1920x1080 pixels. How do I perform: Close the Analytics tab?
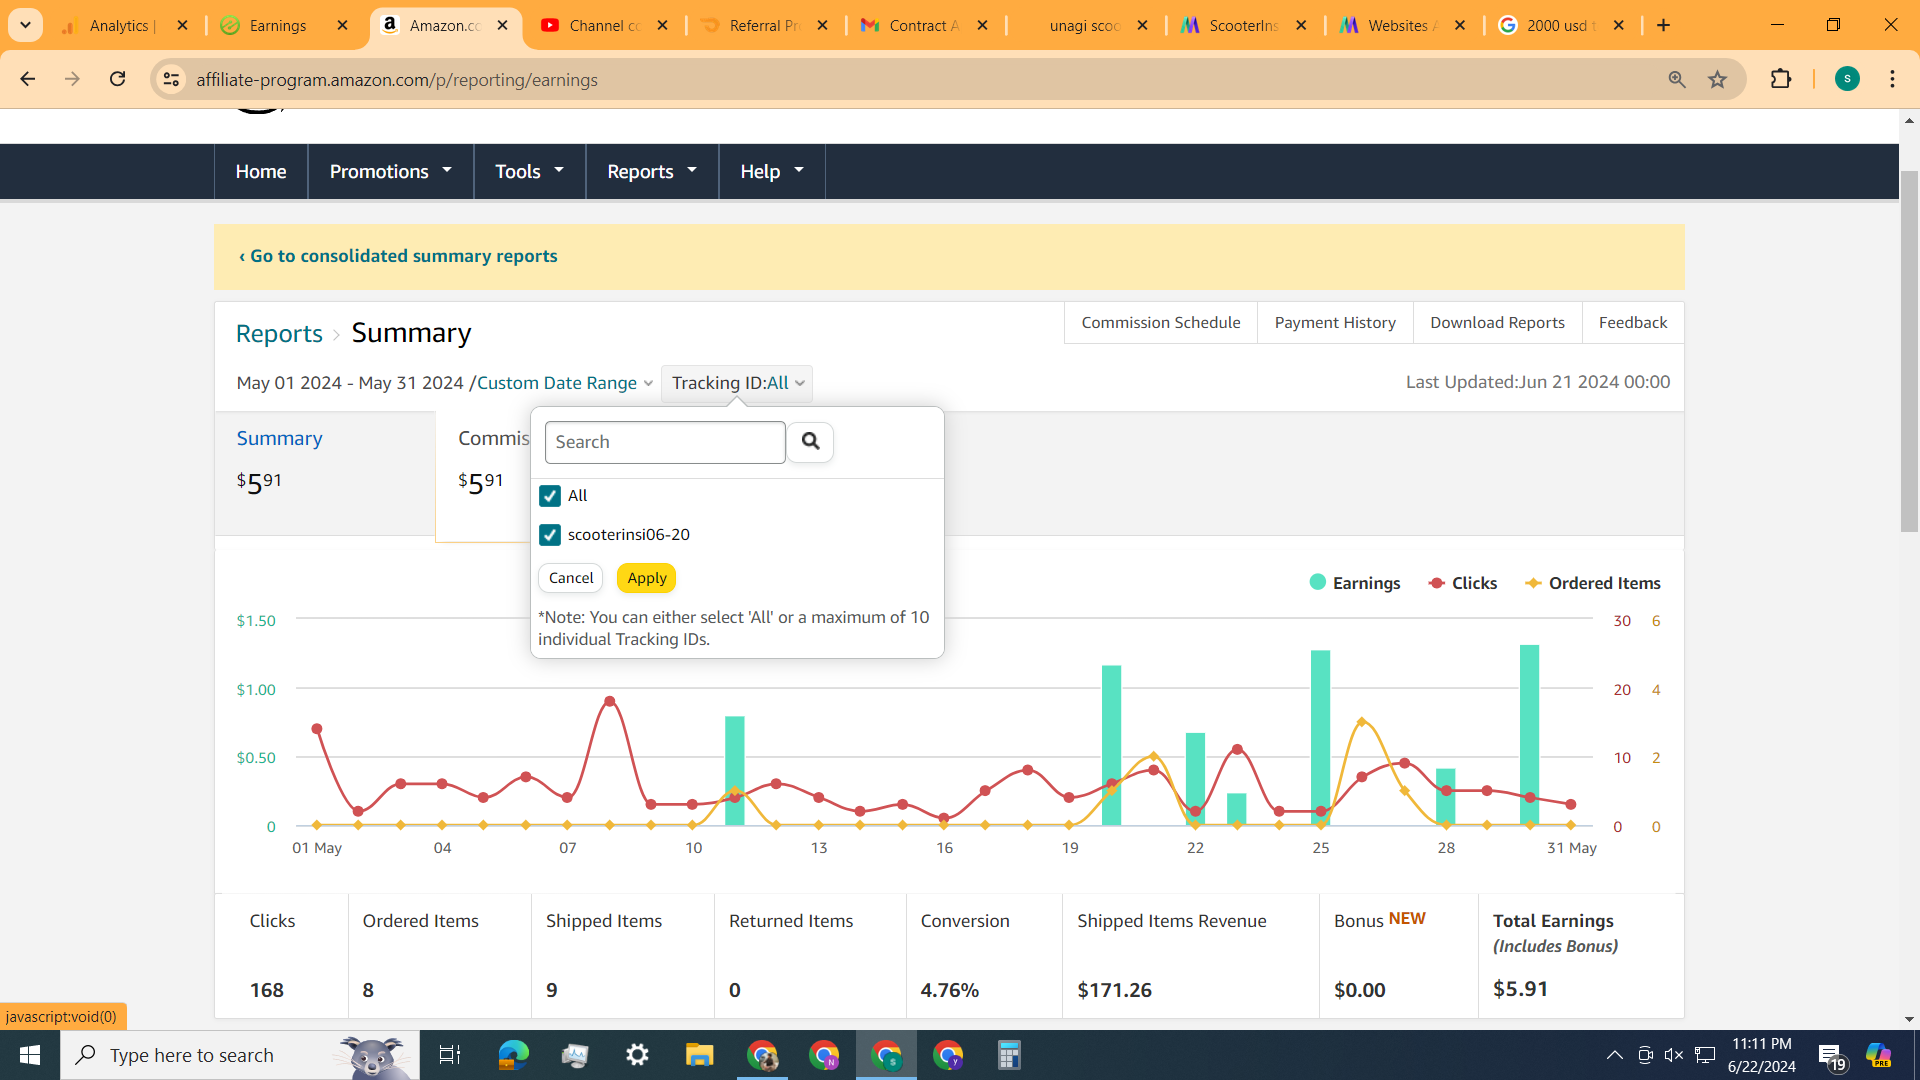click(182, 25)
